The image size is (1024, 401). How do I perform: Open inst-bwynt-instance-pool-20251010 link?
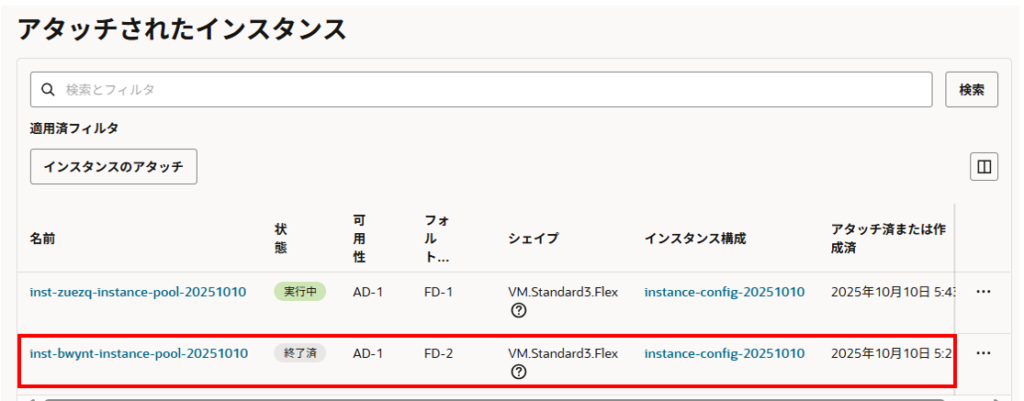(x=138, y=353)
